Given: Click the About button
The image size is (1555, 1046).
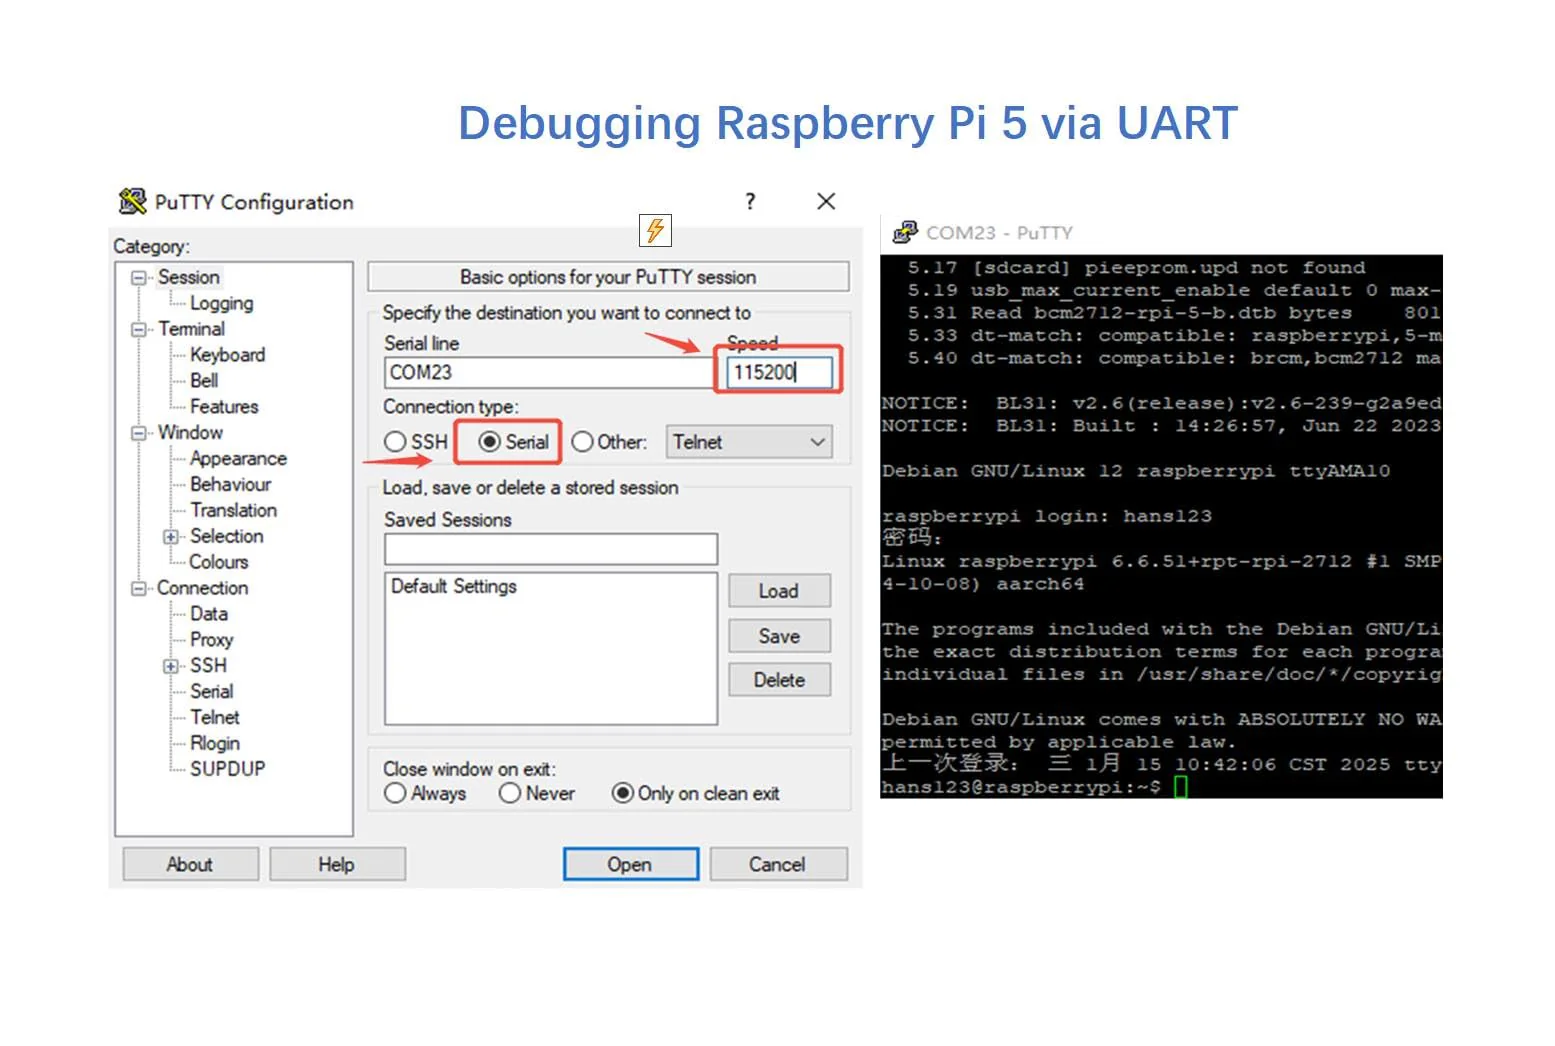Looking at the screenshot, I should point(190,864).
